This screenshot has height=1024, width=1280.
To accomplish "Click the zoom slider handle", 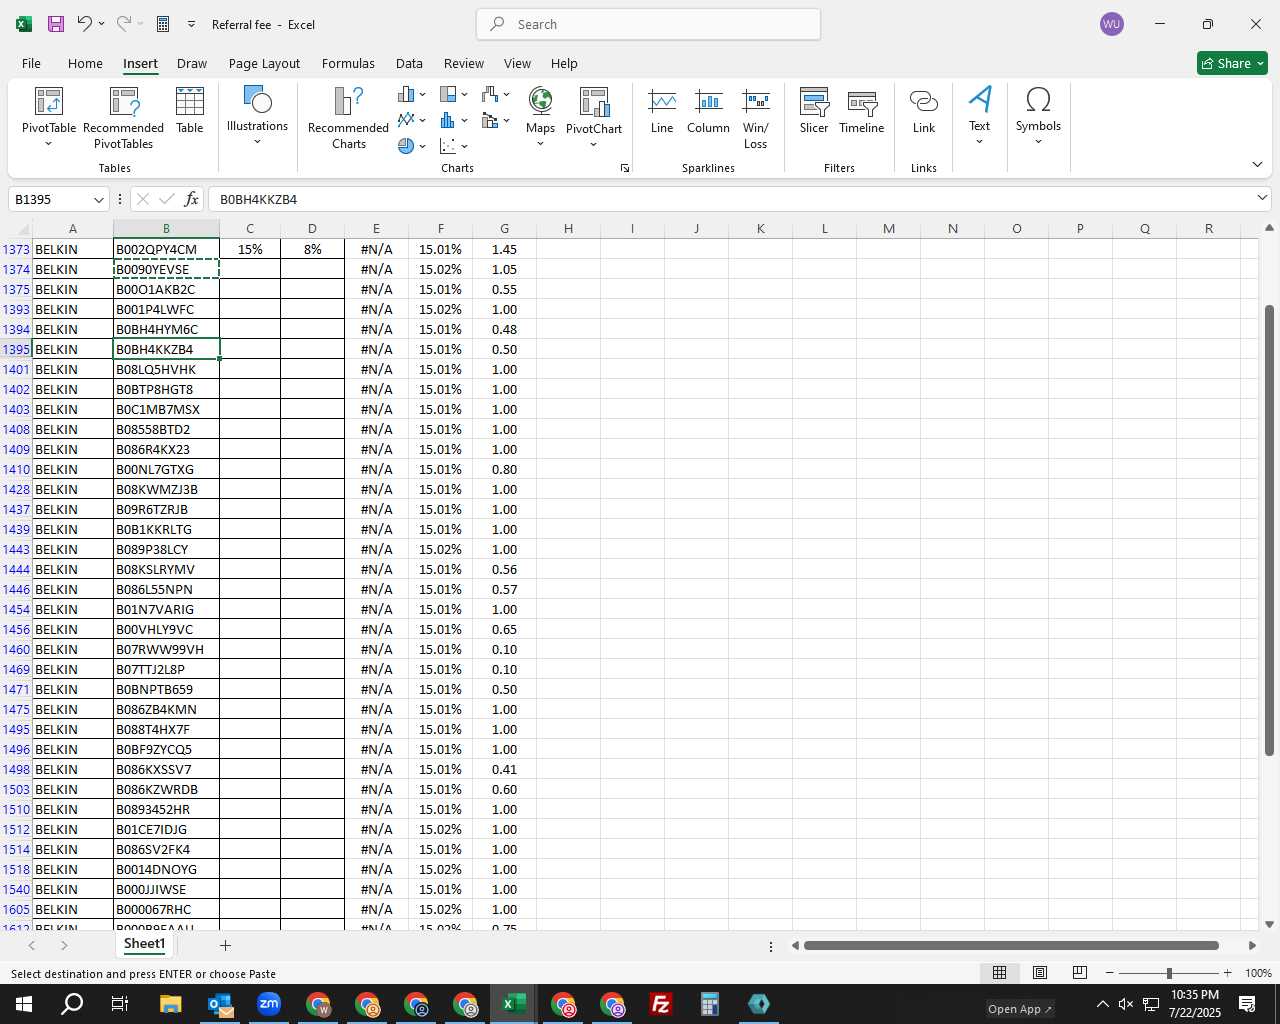I will pyautogui.click(x=1169, y=973).
